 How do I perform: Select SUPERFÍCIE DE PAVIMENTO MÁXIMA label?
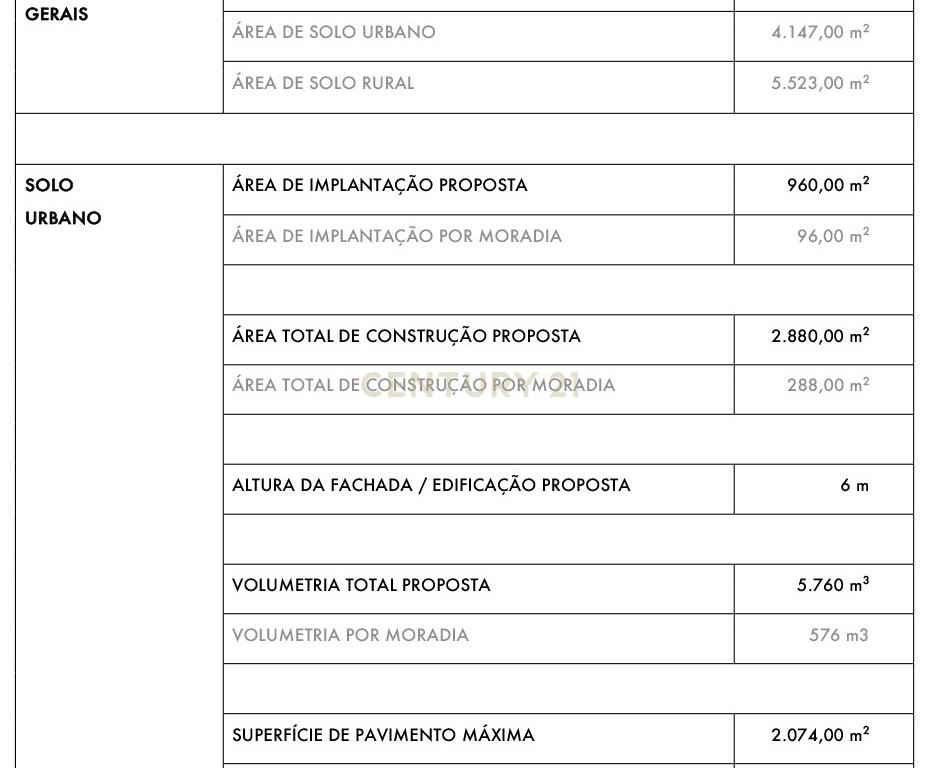coord(383,735)
